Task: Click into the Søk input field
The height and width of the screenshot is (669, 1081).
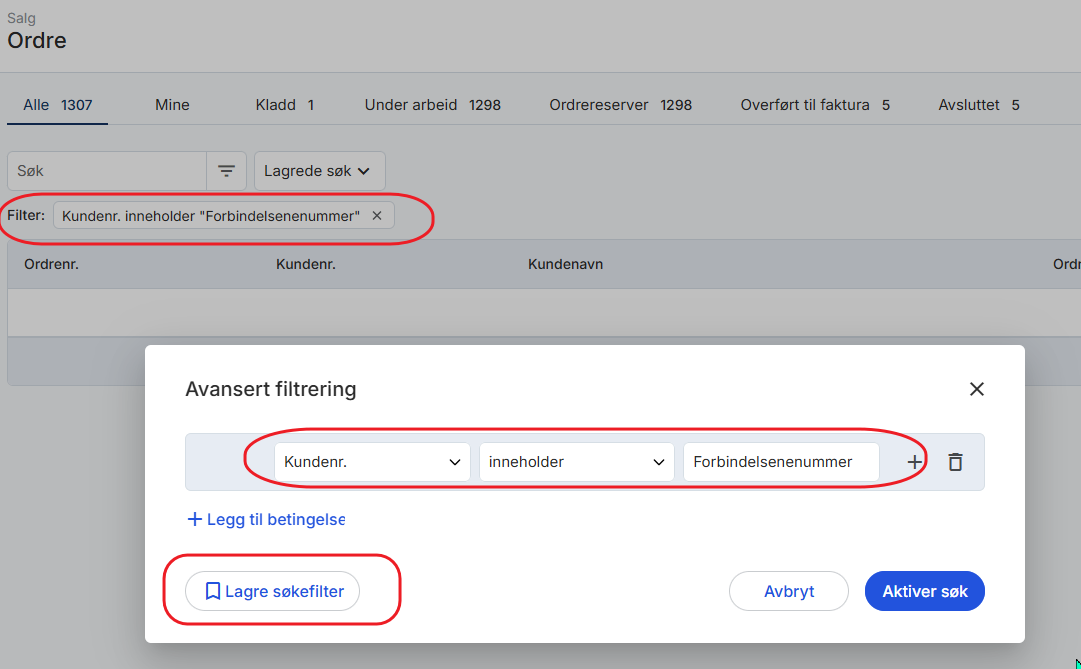Action: point(107,171)
